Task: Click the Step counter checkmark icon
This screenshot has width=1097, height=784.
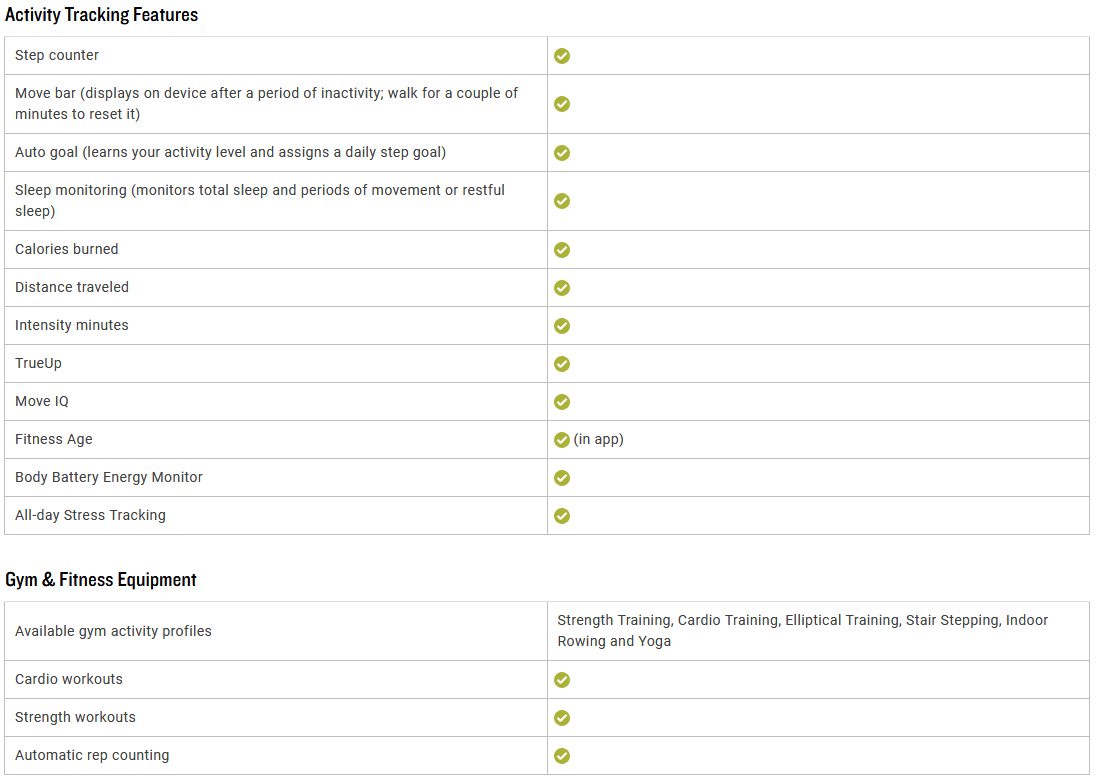Action: point(562,56)
